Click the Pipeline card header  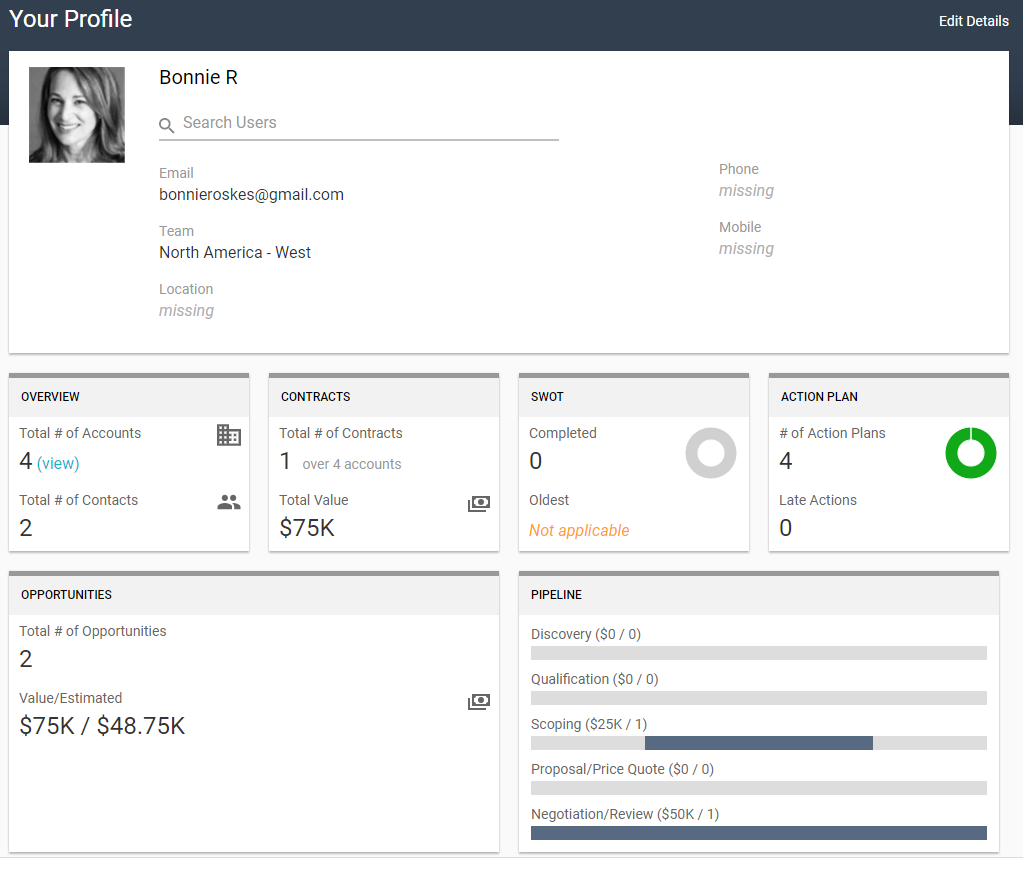click(758, 595)
